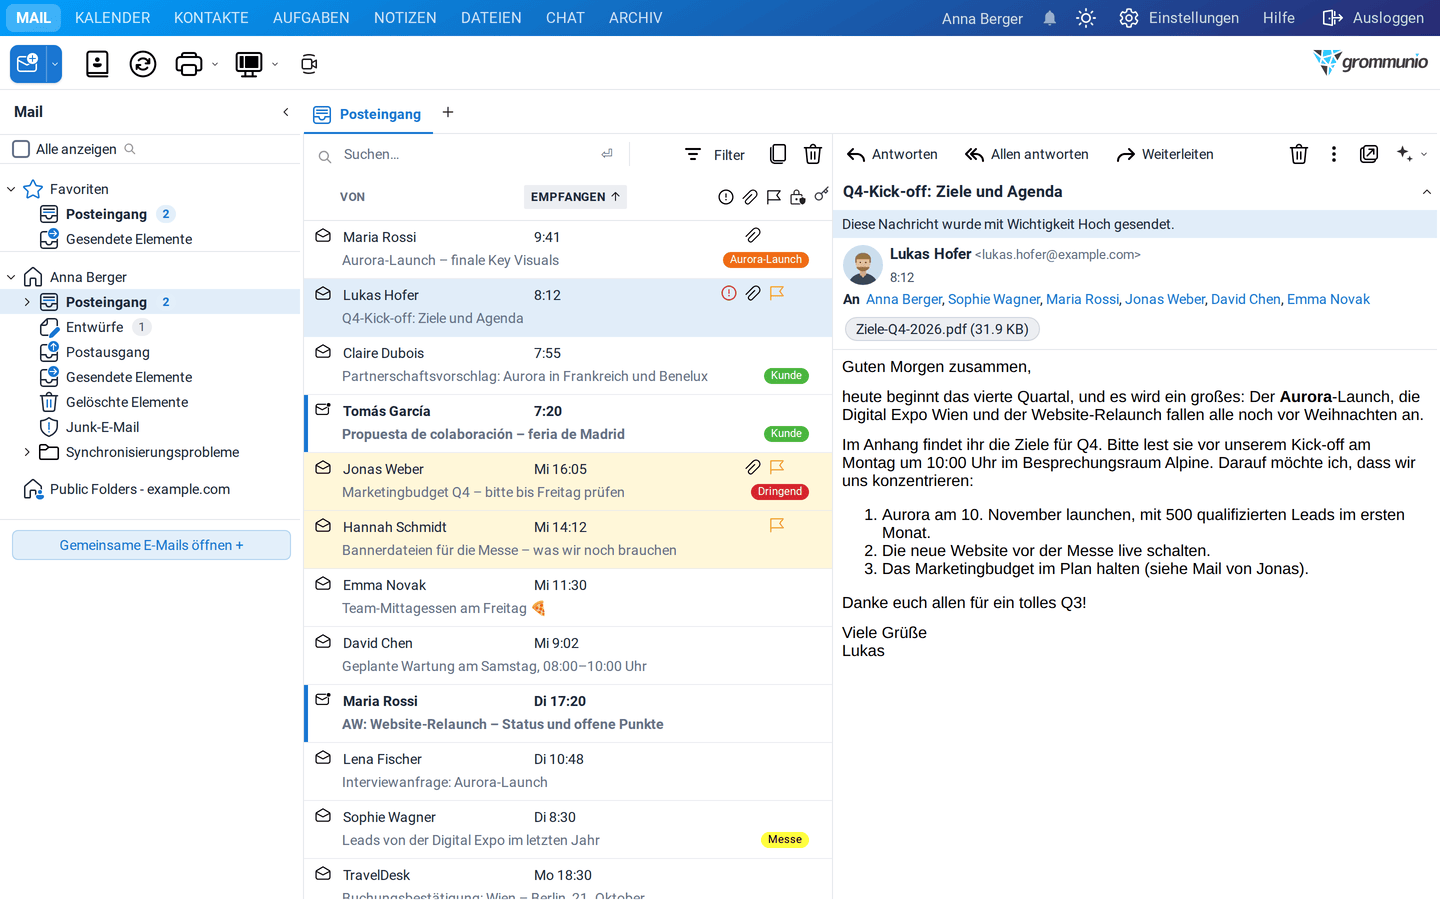Open the Ziele-Q4-2026.pdf attachment

pos(942,329)
